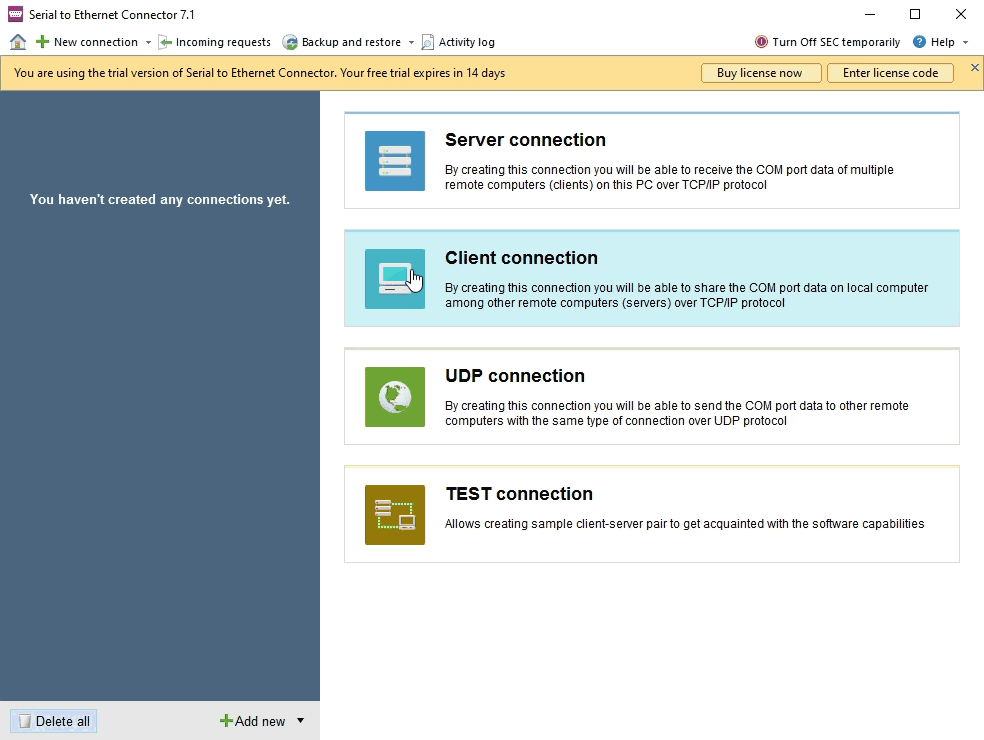Viewport: 984px width, 740px height.
Task: Click the trash icon on Delete all
Action: [x=24, y=721]
